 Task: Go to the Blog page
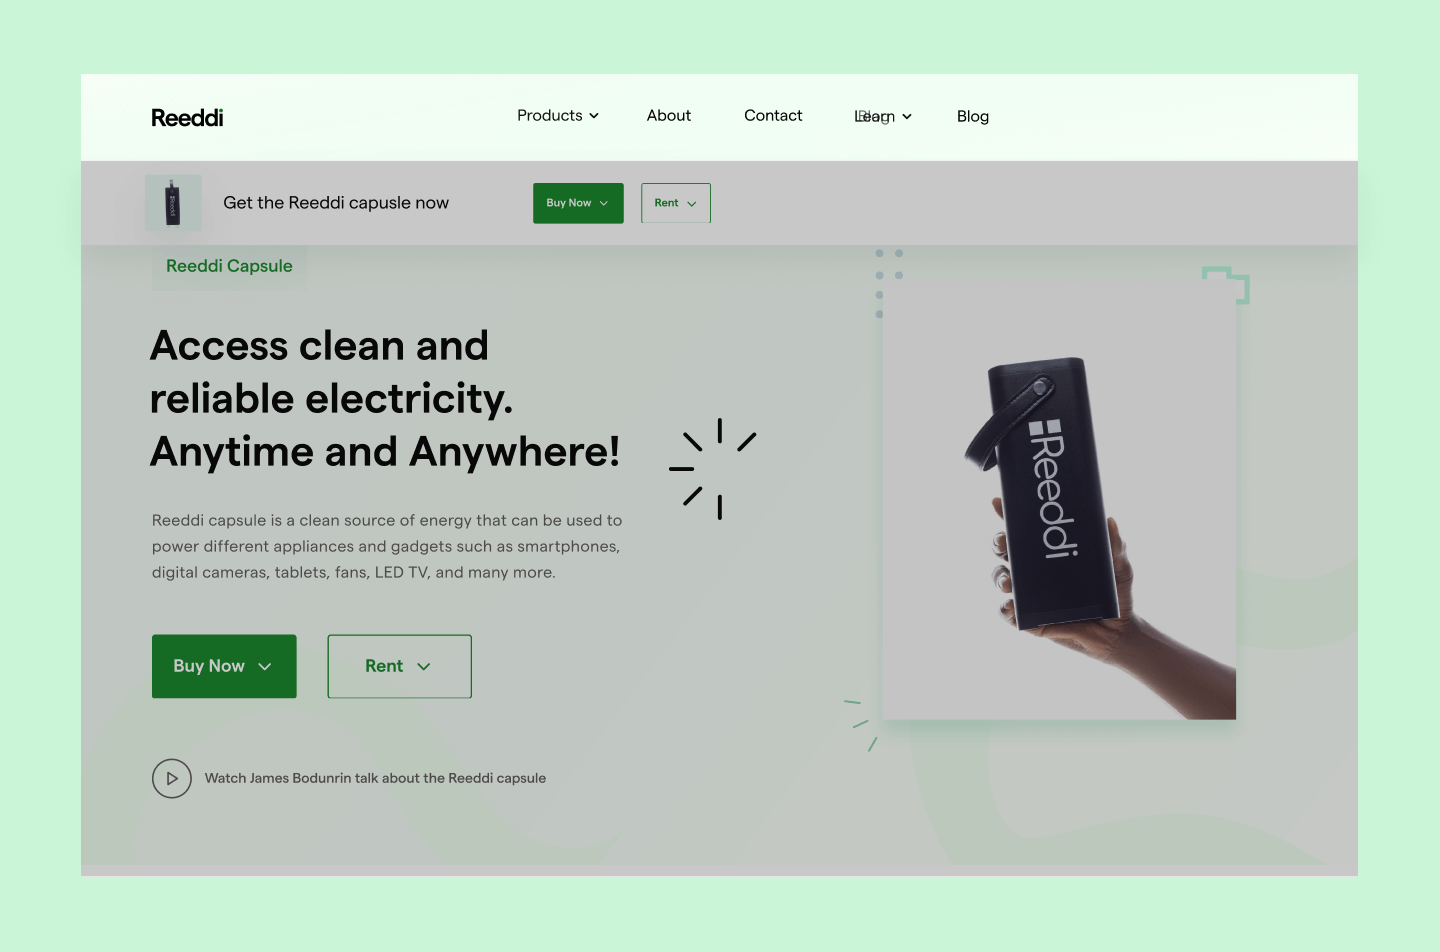click(x=973, y=117)
